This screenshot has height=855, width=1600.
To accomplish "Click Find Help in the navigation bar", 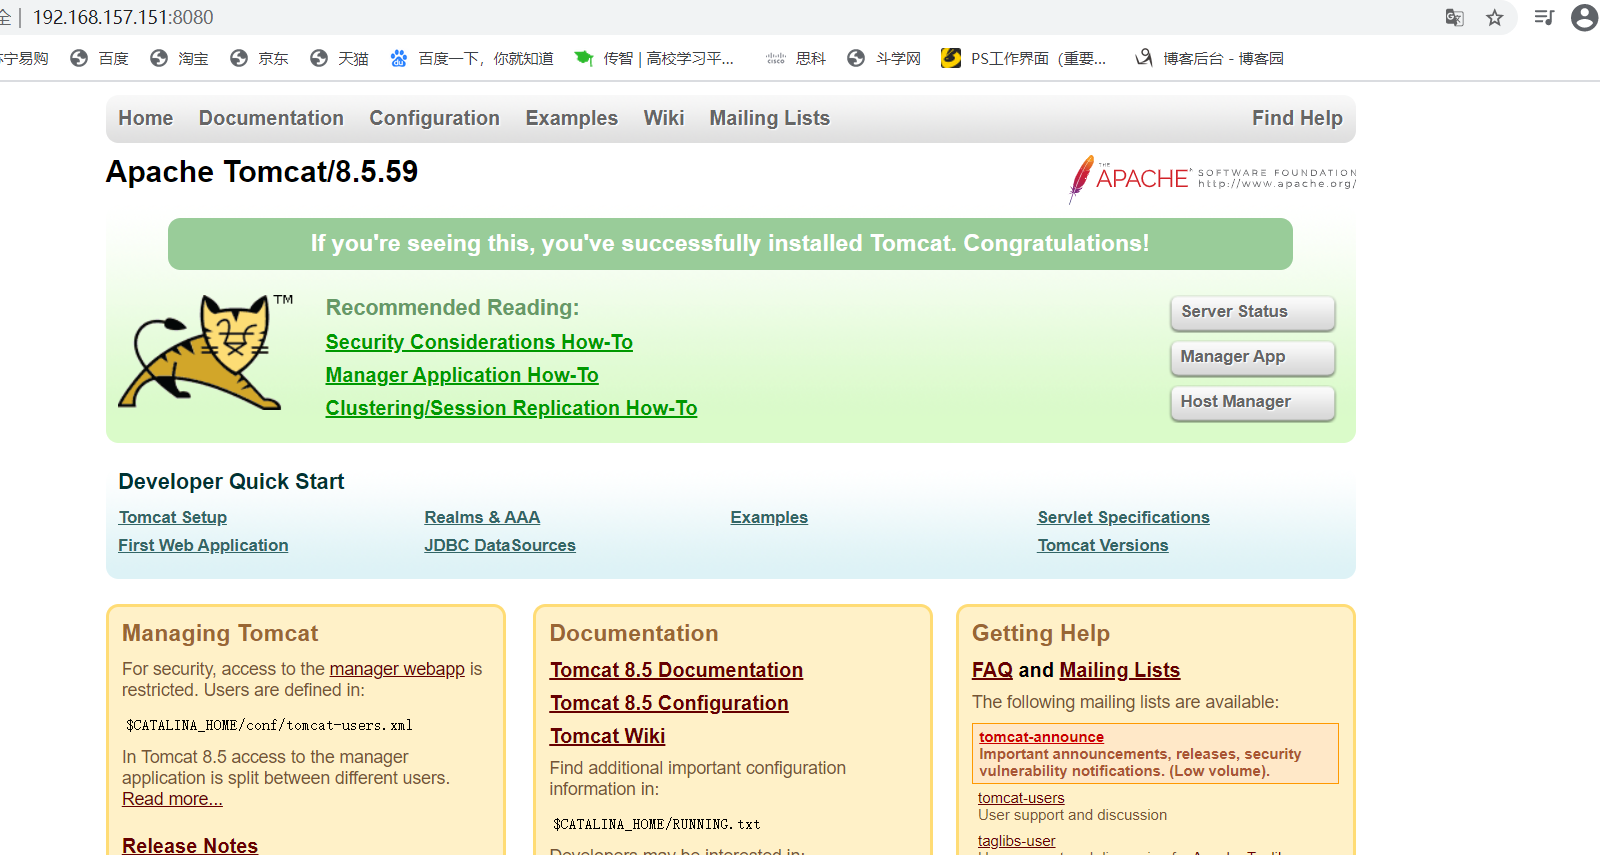I will [1297, 118].
